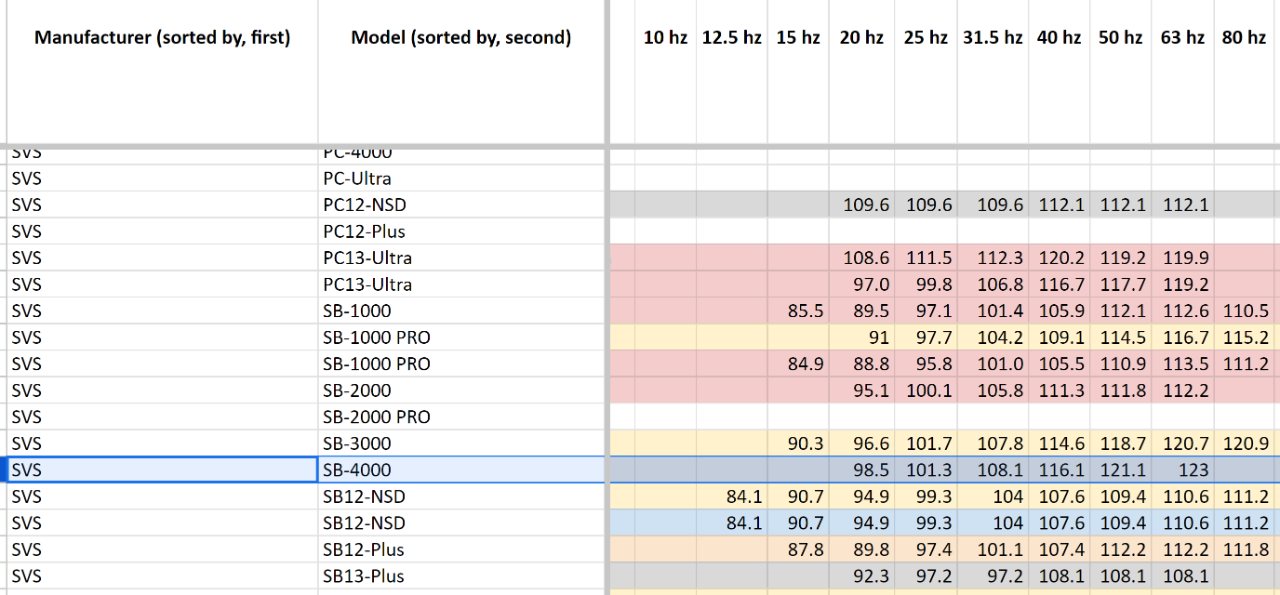Click the 10 hz column header
Screen dimensions: 1280x595
[665, 73]
